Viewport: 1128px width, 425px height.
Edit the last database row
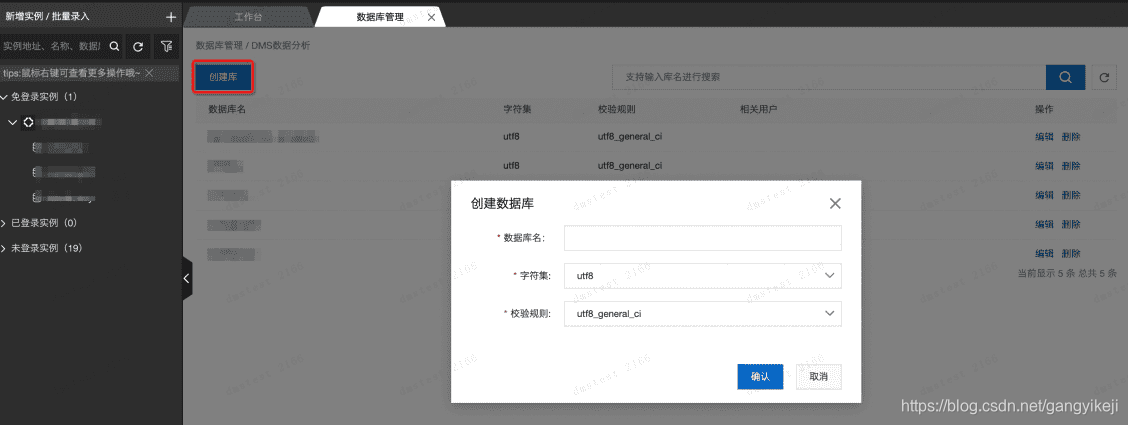1044,253
